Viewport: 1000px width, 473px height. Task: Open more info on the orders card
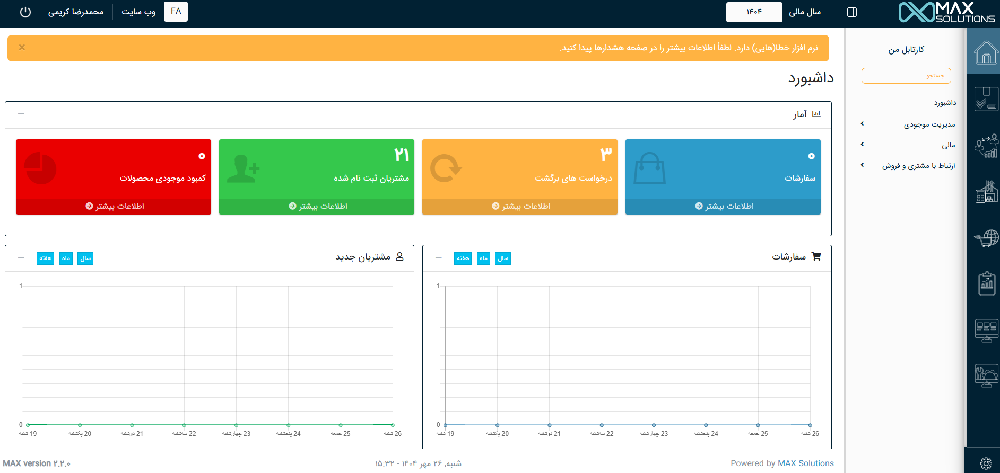(723, 207)
